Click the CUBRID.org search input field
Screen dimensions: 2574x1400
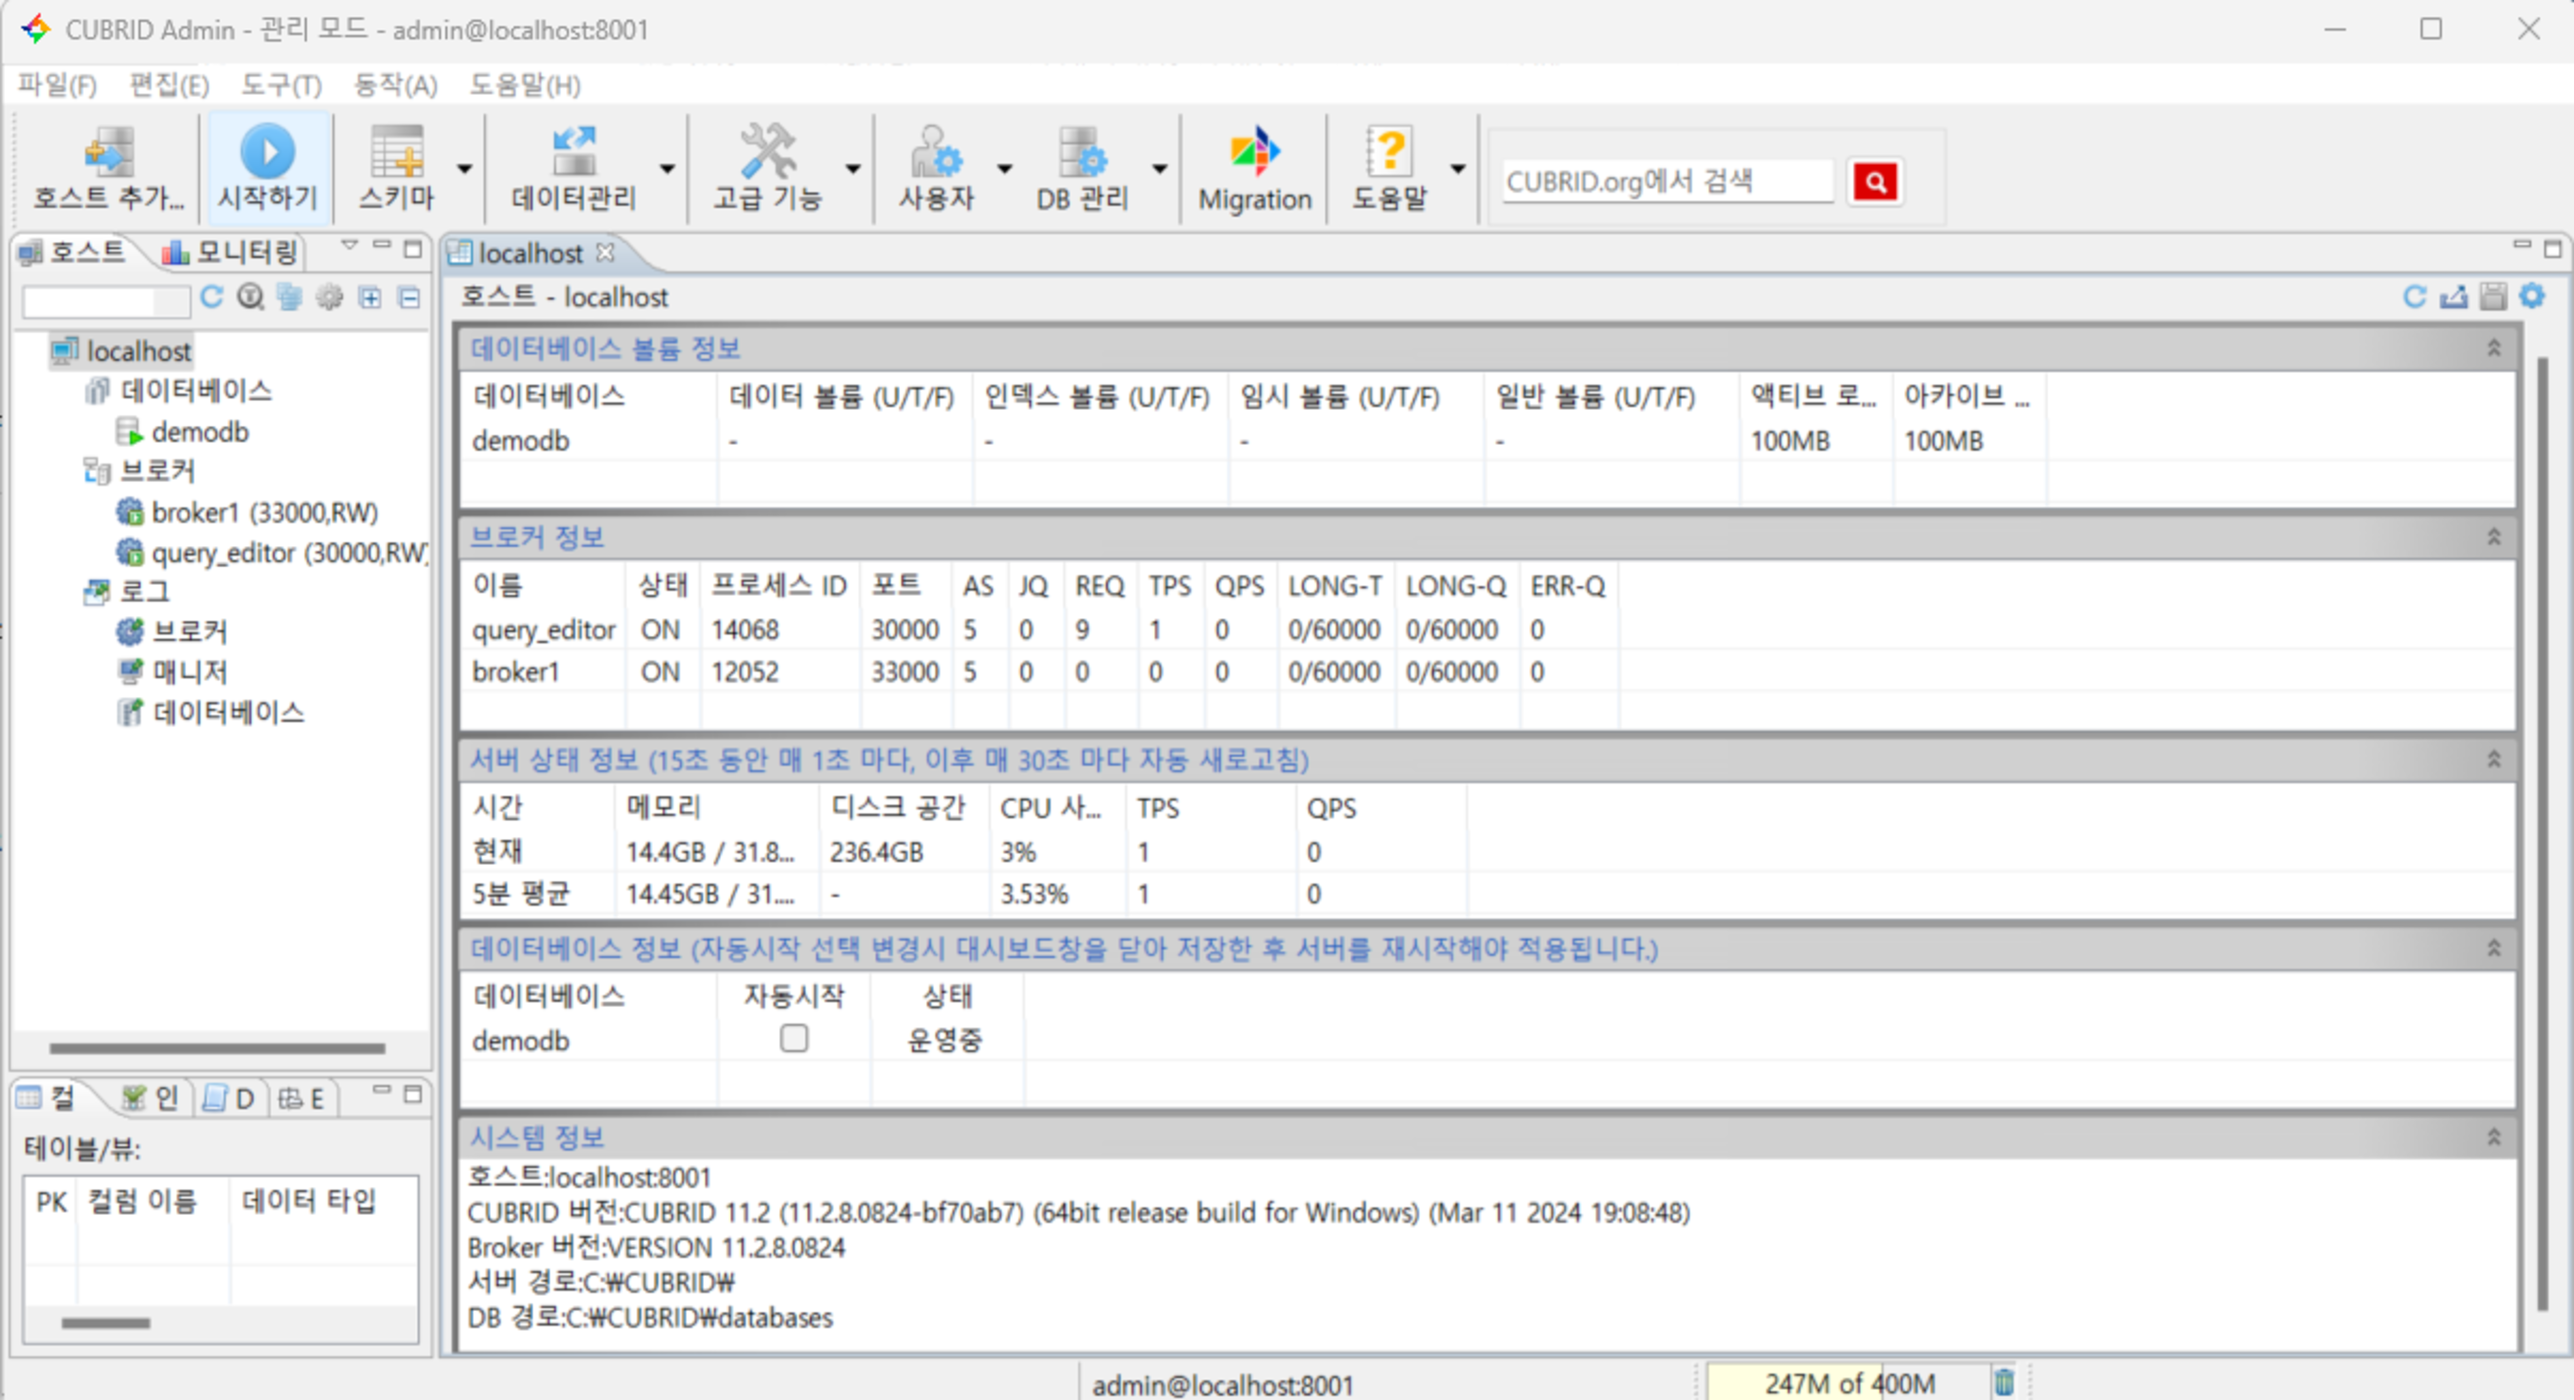(1666, 182)
